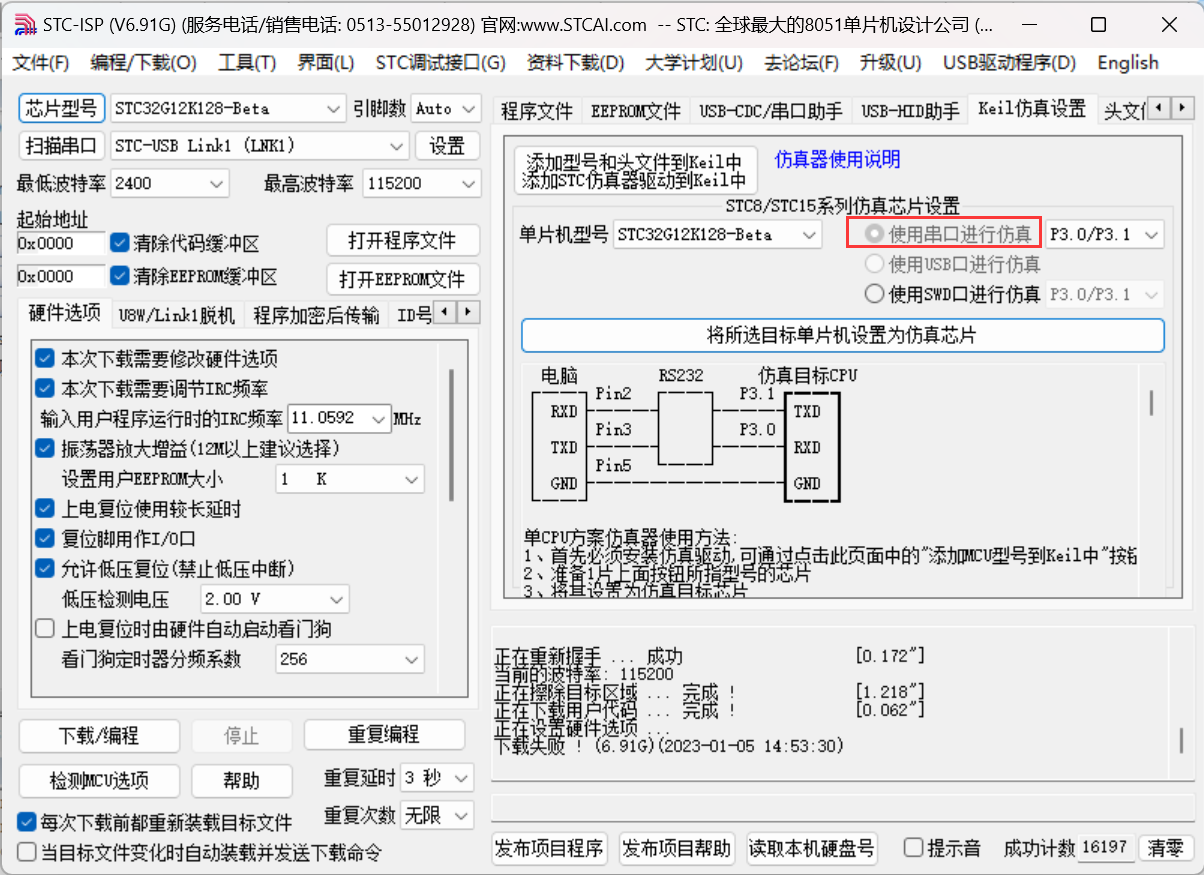This screenshot has height=875, width=1204.
Task: Toggle 清除EEPROM缓冲区 checkbox
Action: pyautogui.click(x=120, y=276)
